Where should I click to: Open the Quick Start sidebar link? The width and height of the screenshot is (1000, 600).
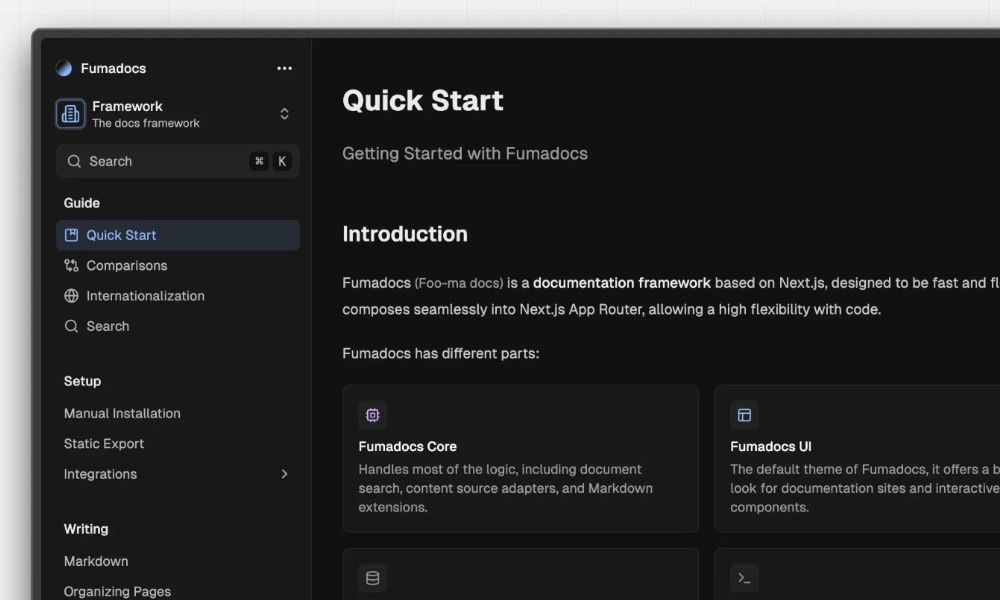pyautogui.click(x=178, y=235)
